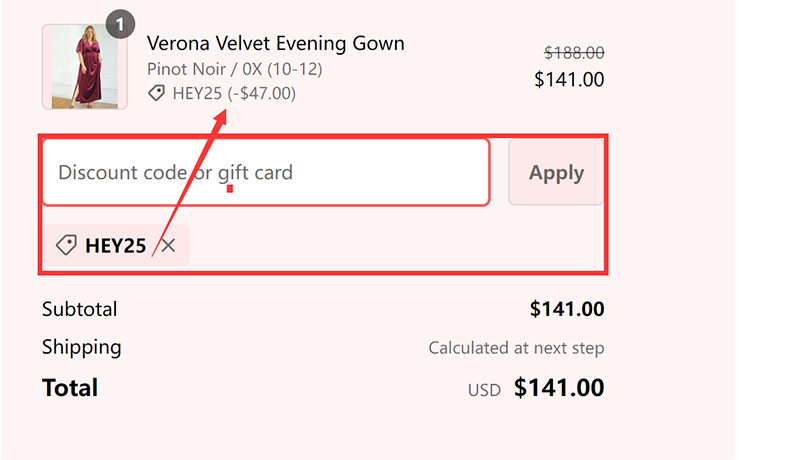This screenshot has width=800, height=460.
Task: Click the bold Subtotal amount $141.00
Action: click(x=567, y=310)
